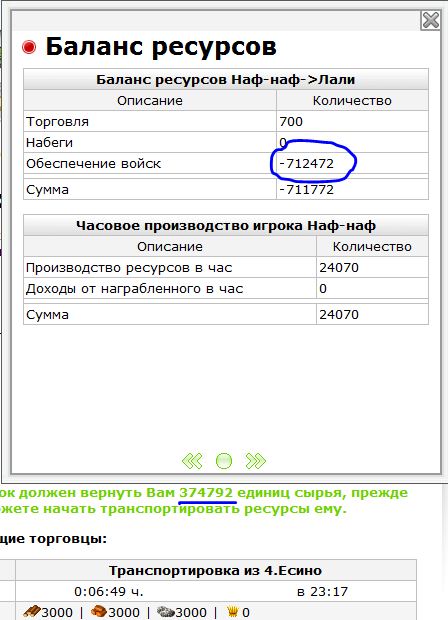Click 'транспортировать ресурсы ему.' green text

pyautogui.click(x=223, y=508)
